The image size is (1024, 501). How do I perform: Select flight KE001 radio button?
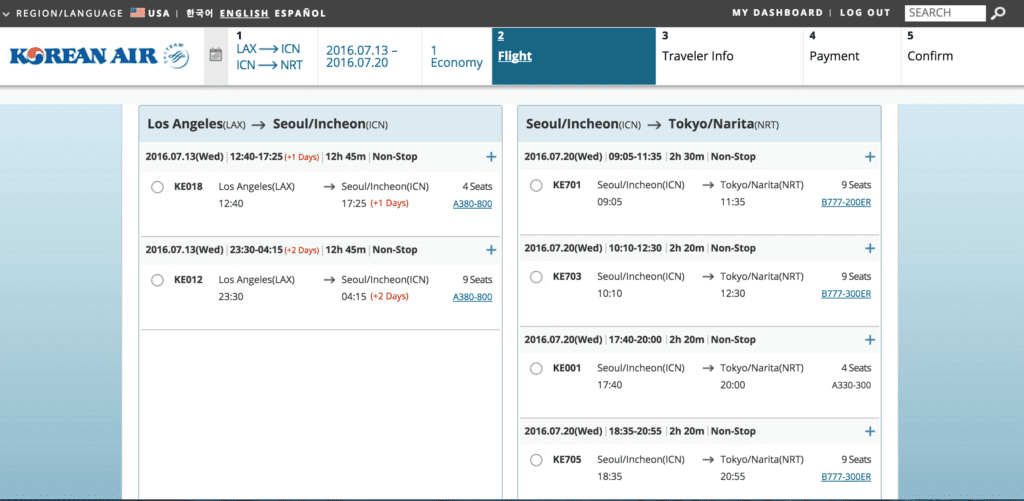click(x=536, y=368)
